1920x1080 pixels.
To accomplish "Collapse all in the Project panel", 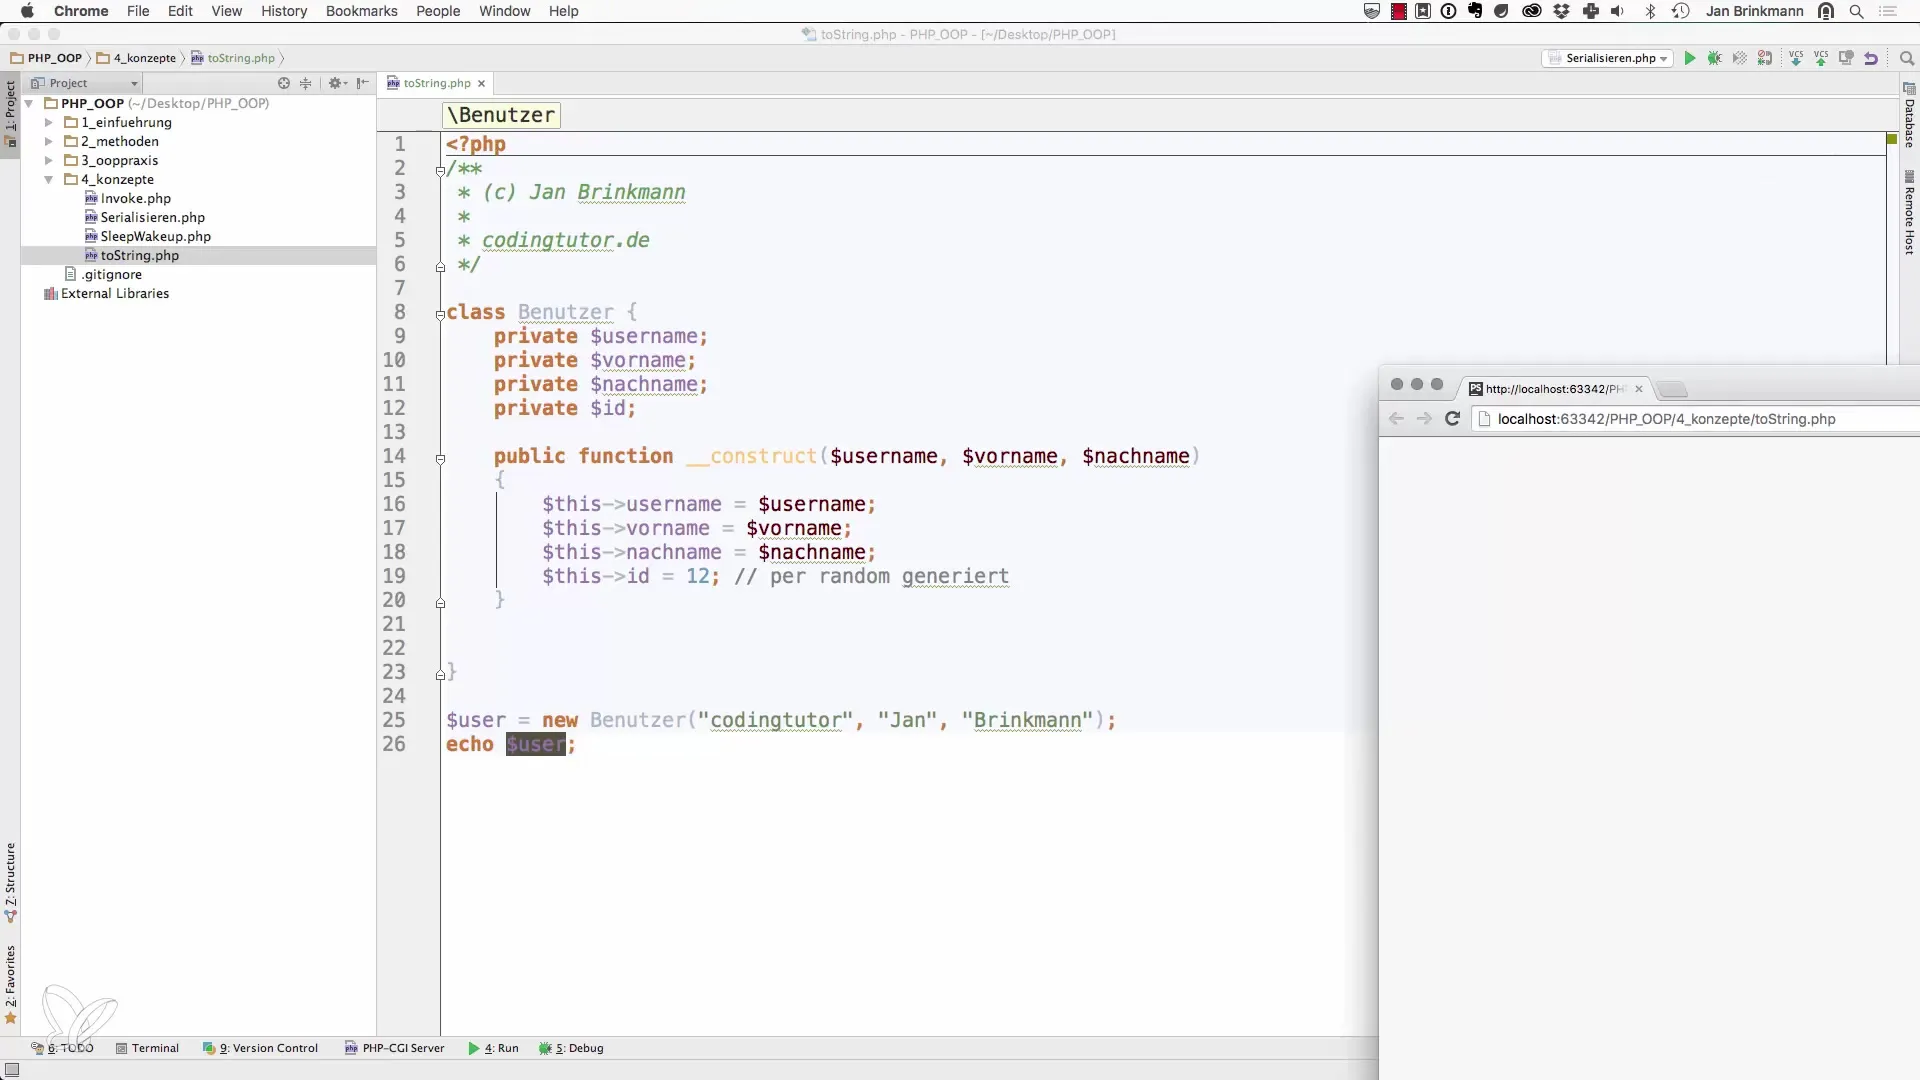I will (x=306, y=83).
